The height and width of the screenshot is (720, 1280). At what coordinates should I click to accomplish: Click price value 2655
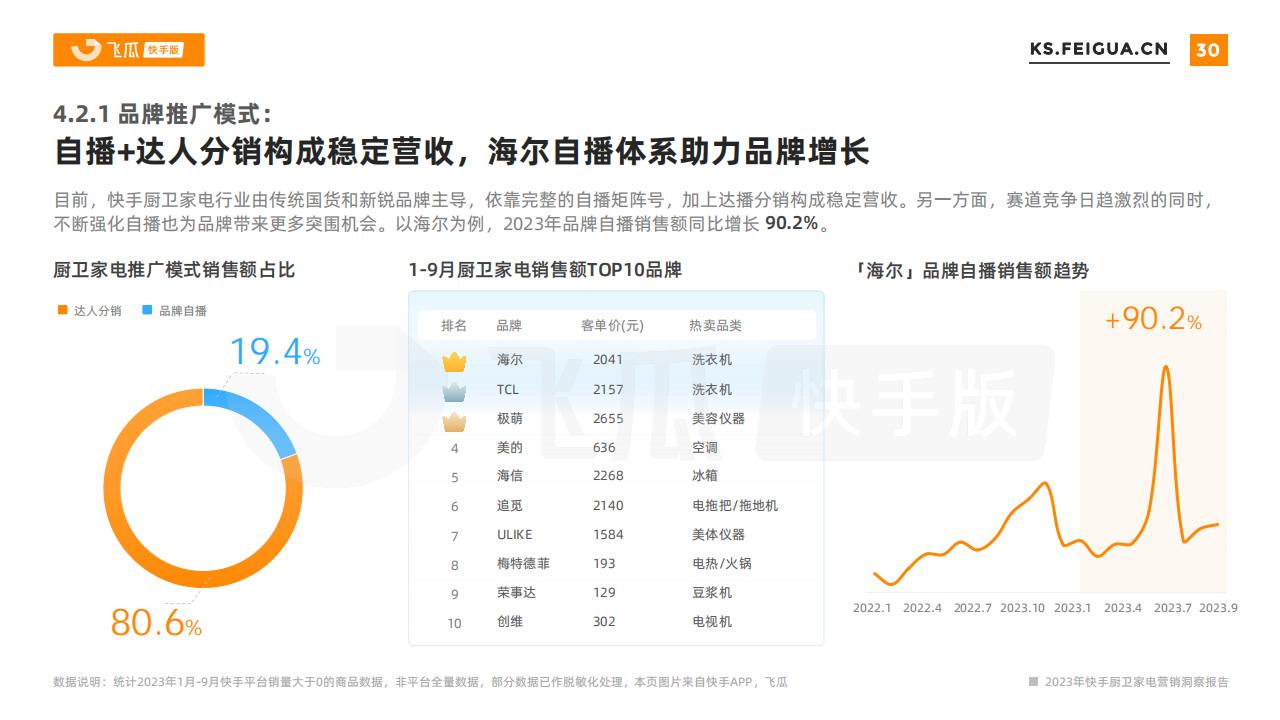coord(608,419)
